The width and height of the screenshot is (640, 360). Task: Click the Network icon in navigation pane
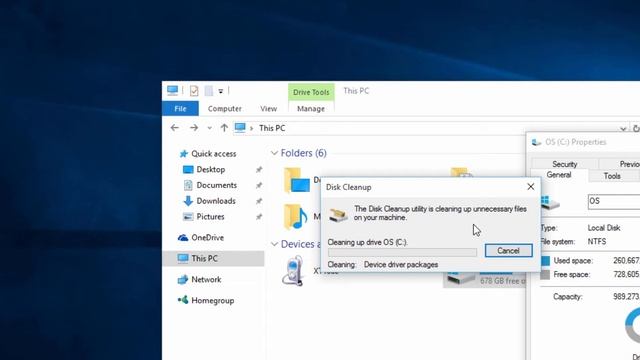pos(182,280)
